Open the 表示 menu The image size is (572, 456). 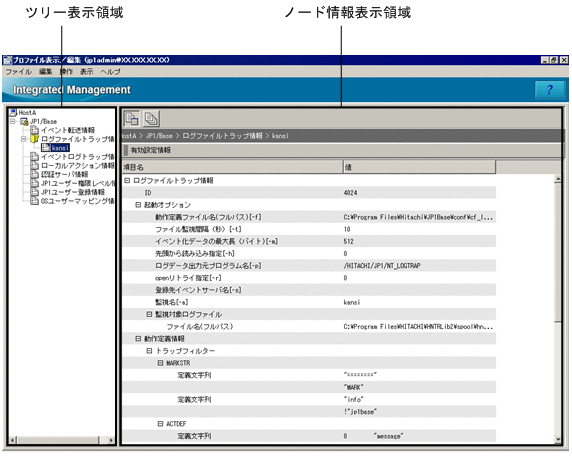86,72
